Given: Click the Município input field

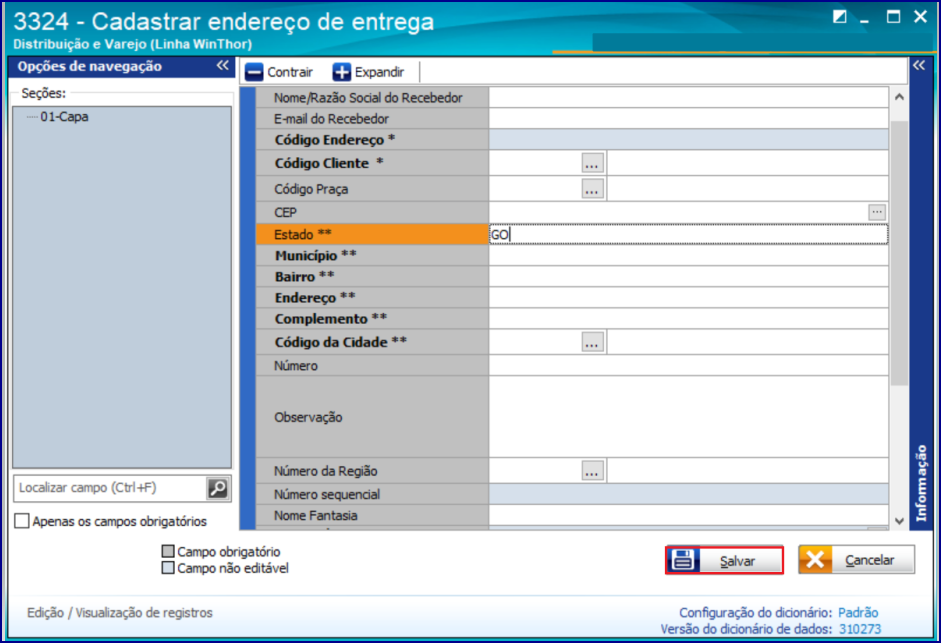Looking at the screenshot, I should pos(688,256).
